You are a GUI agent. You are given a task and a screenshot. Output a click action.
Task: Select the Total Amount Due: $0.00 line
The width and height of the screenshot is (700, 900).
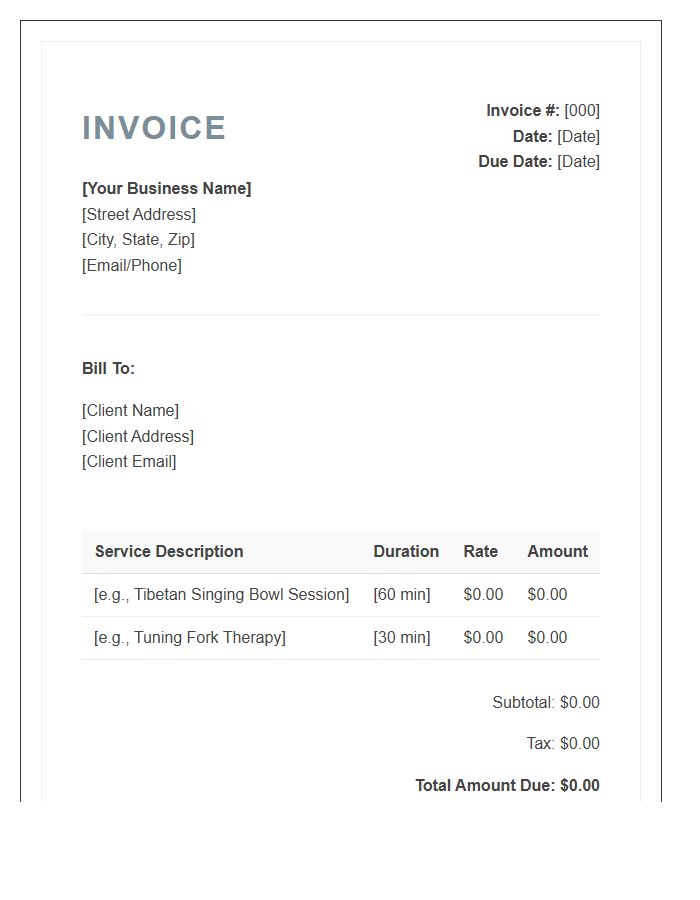tap(507, 785)
